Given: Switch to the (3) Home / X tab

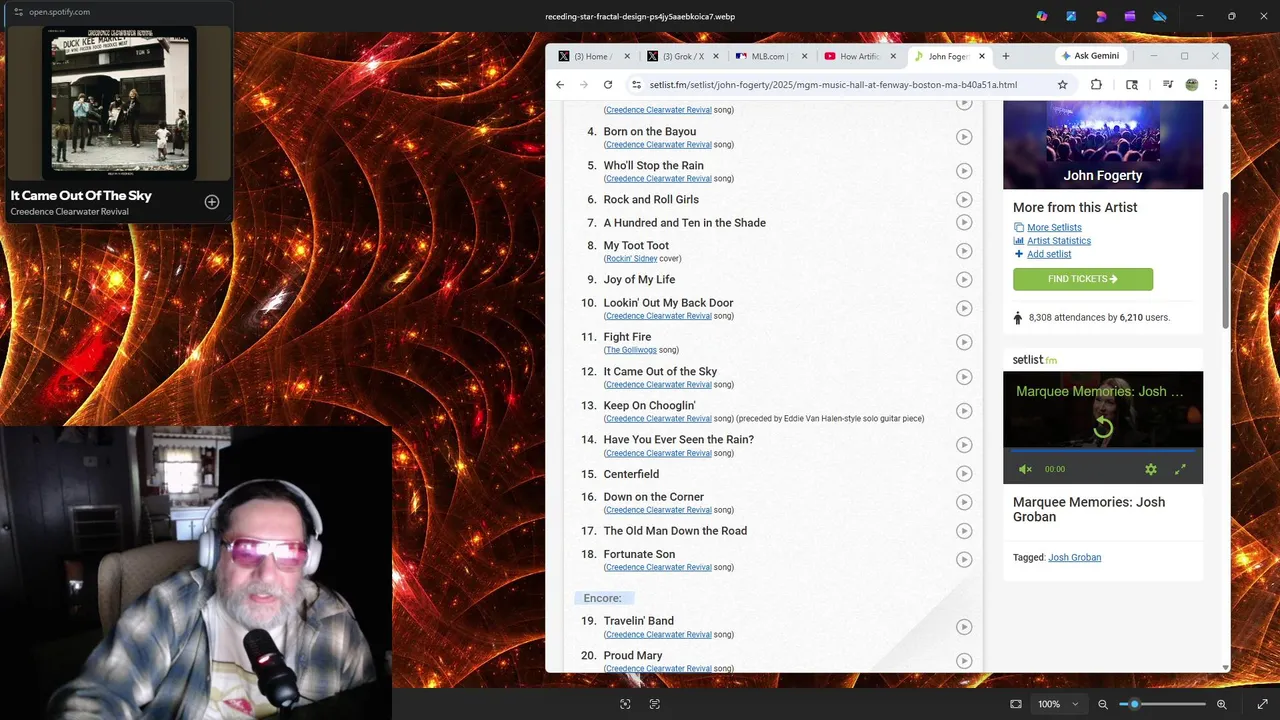Looking at the screenshot, I should 592,56.
